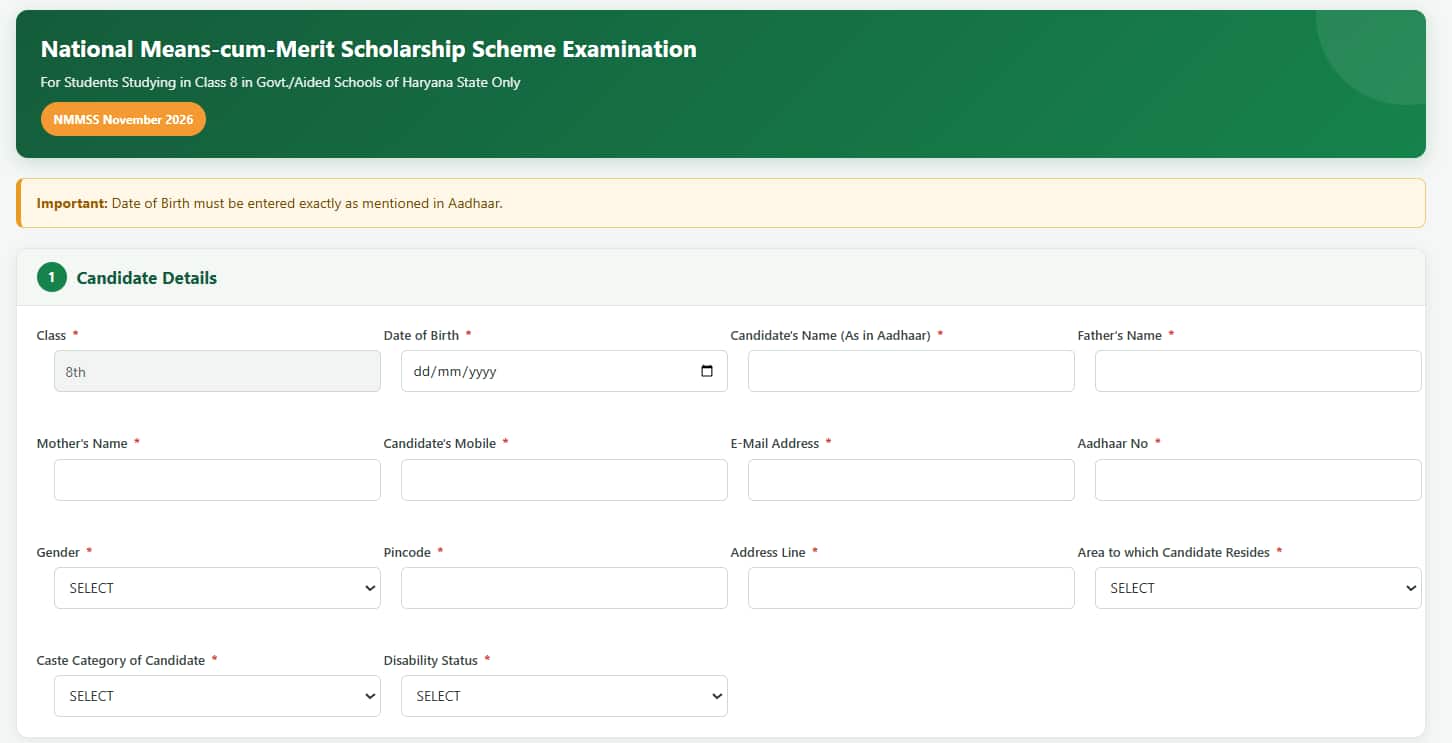Click the Address Line label
1452x743 pixels.
pyautogui.click(x=768, y=552)
